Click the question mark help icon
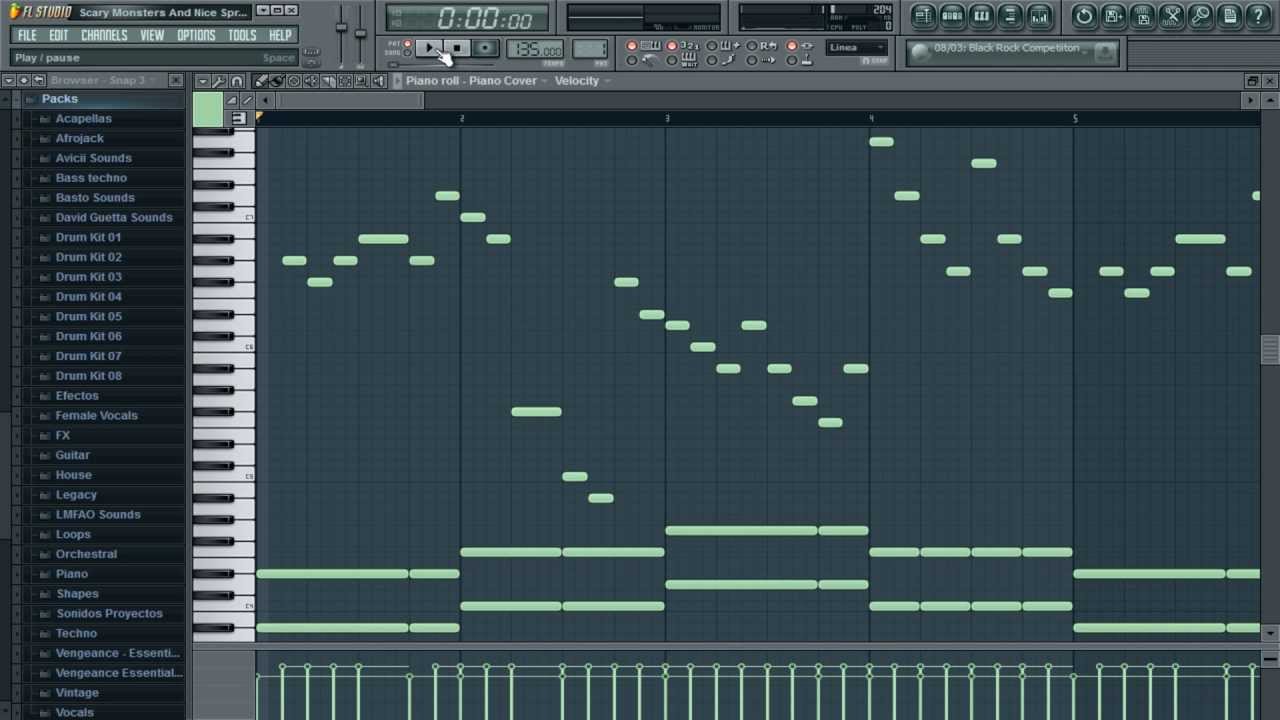1280x720 pixels. pos(1259,16)
